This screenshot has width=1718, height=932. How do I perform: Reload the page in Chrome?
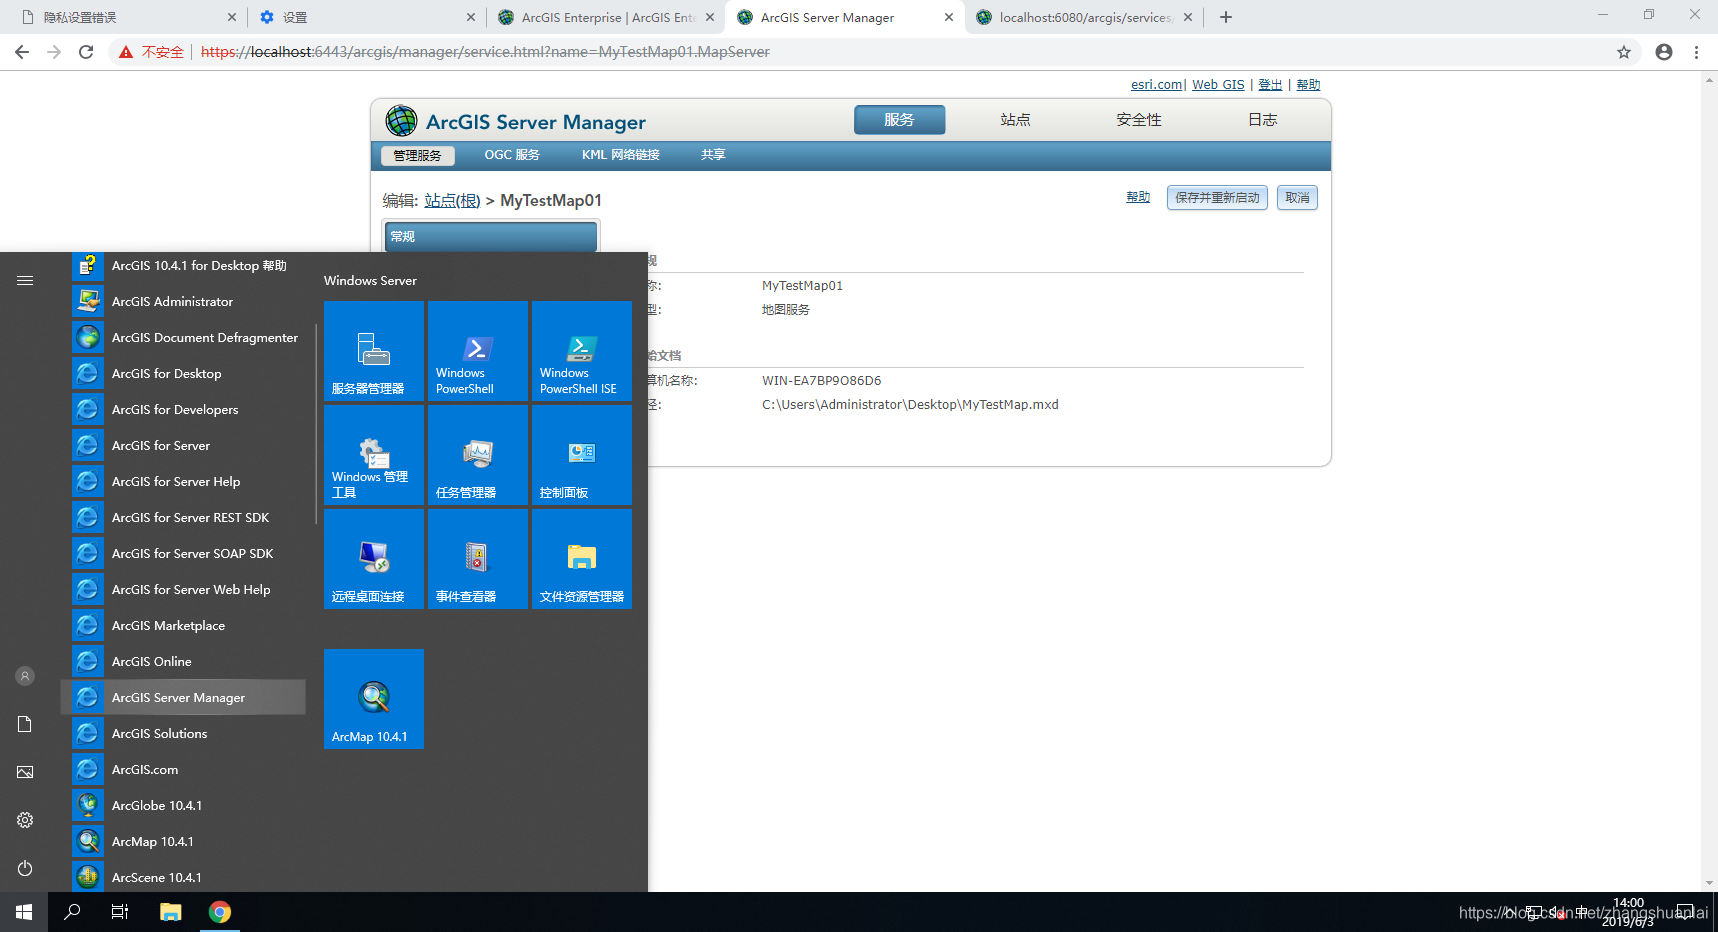coord(86,52)
